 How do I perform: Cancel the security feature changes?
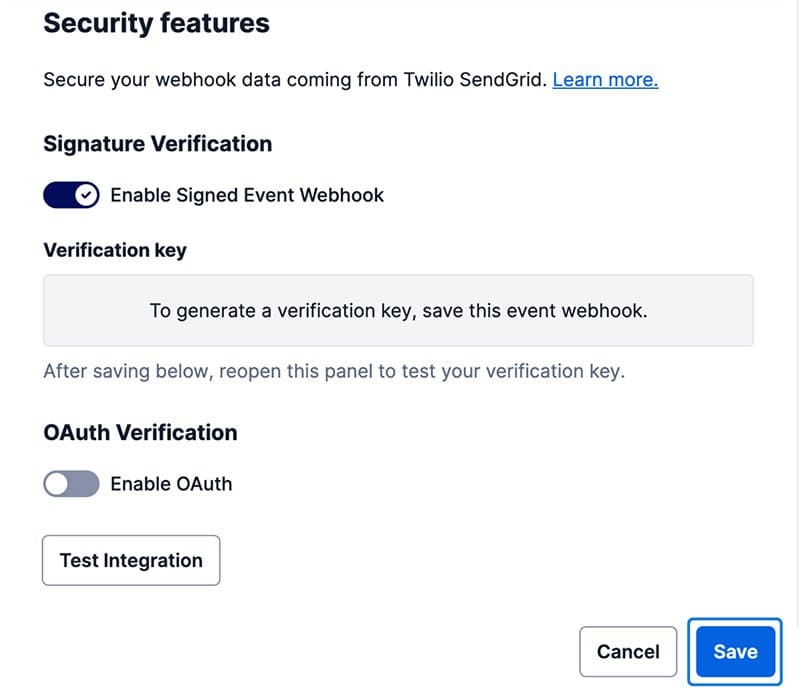628,651
